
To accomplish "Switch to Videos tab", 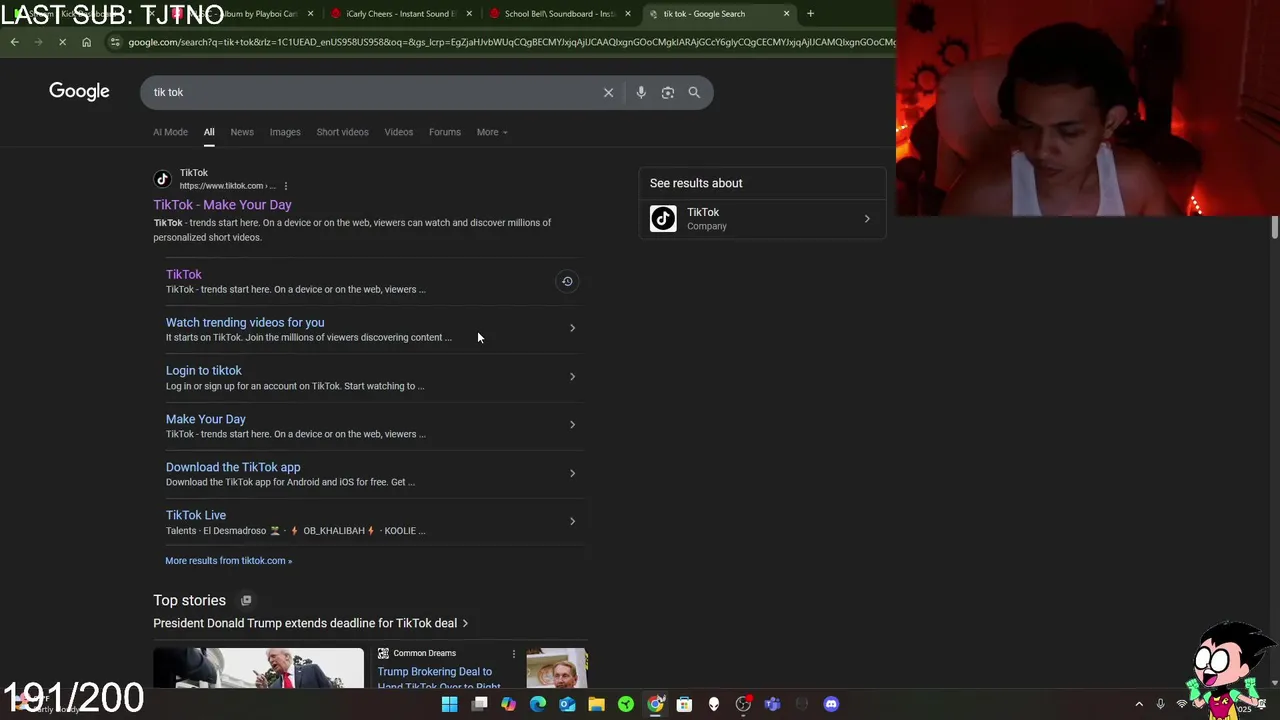I will coord(398,132).
